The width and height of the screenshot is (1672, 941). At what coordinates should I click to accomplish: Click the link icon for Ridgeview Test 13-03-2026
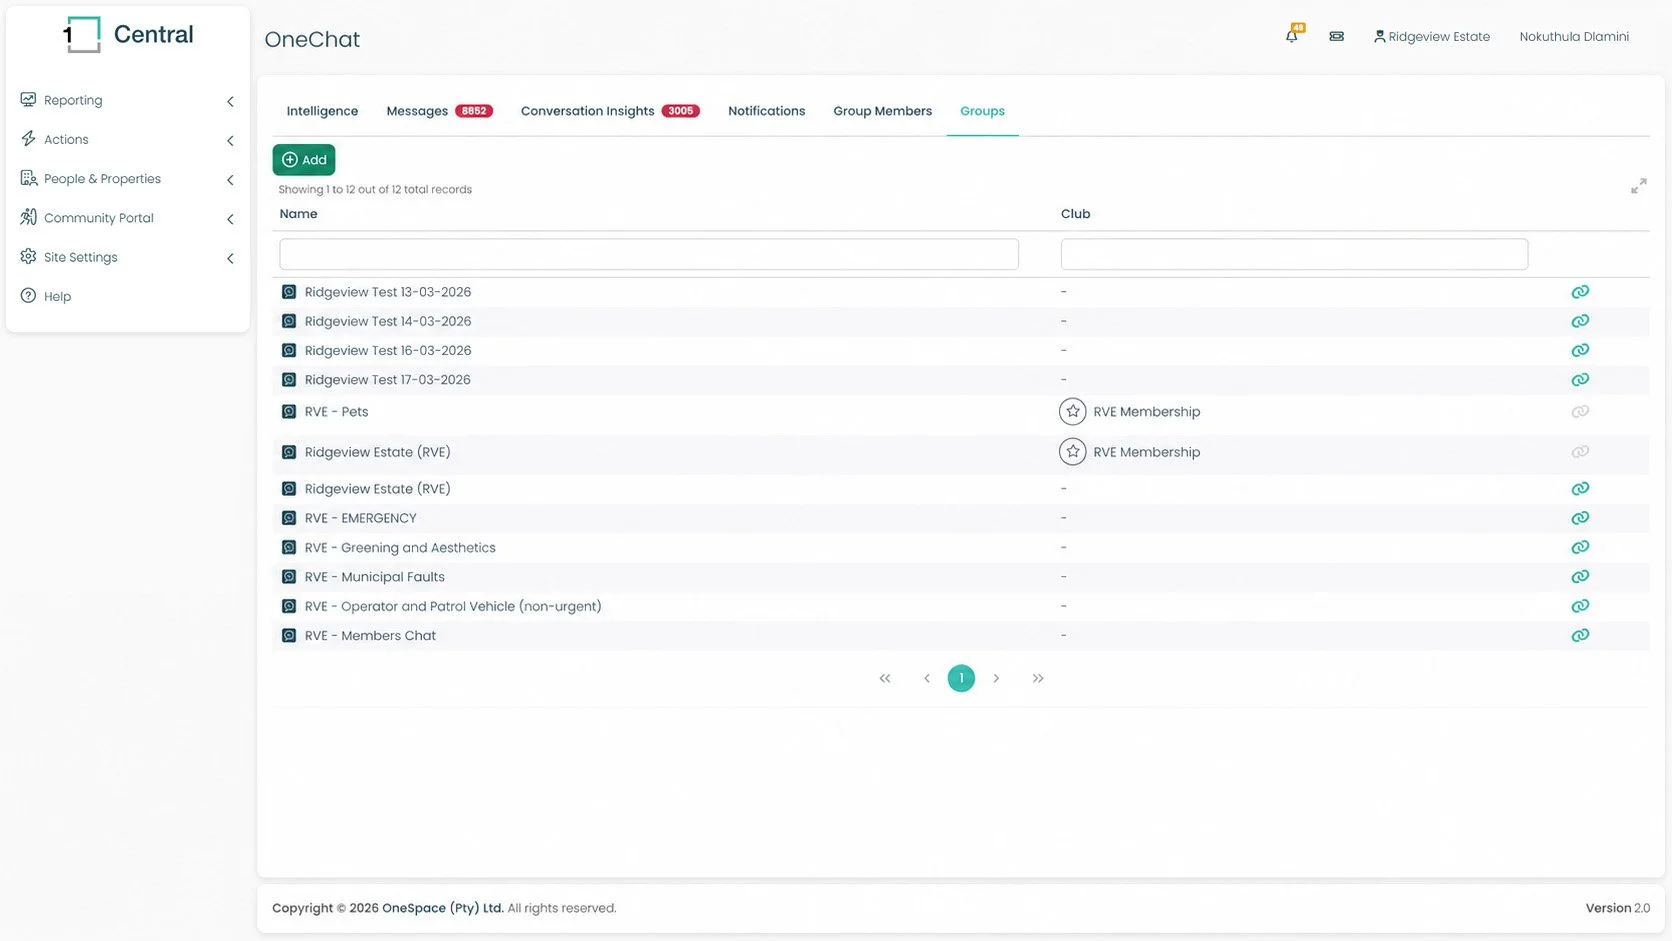click(1580, 292)
